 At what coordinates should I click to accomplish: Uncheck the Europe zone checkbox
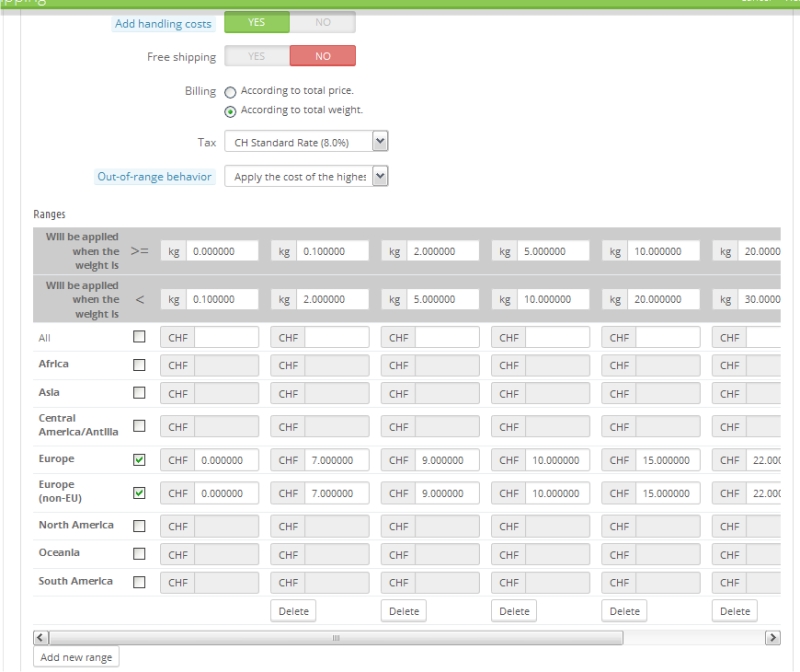pos(139,460)
